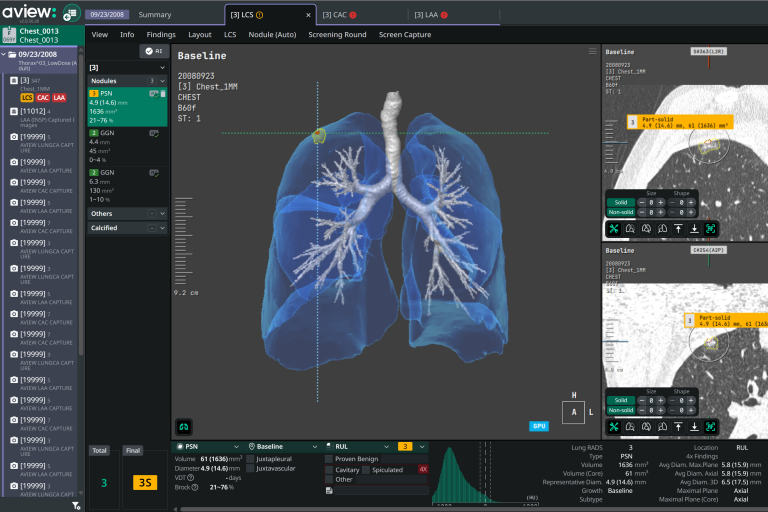
Task: Collapse the Nodules section
Action: tap(161, 80)
